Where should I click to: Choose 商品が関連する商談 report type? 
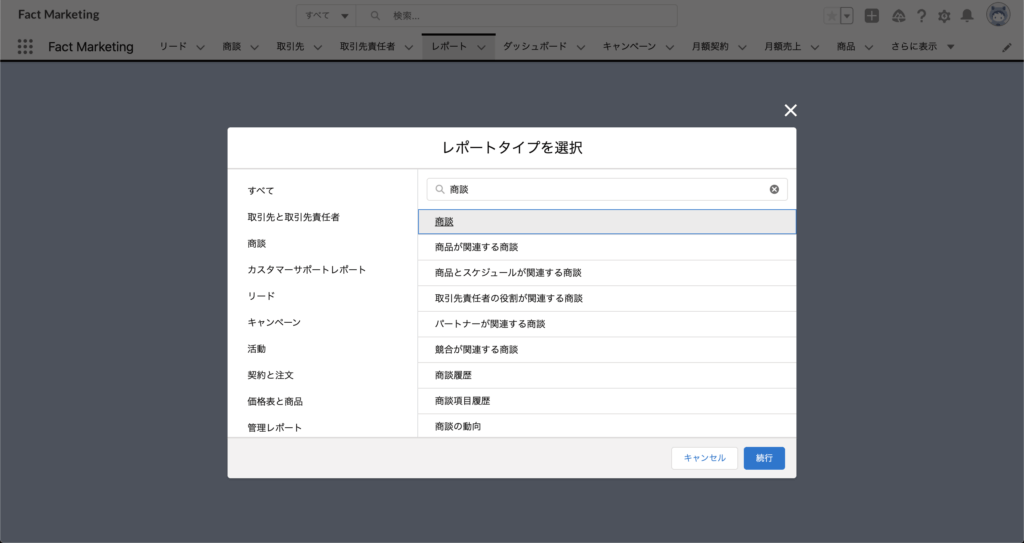(x=607, y=247)
